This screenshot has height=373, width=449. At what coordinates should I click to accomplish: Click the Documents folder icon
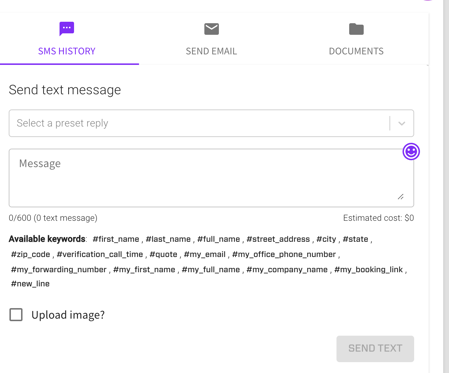click(356, 29)
